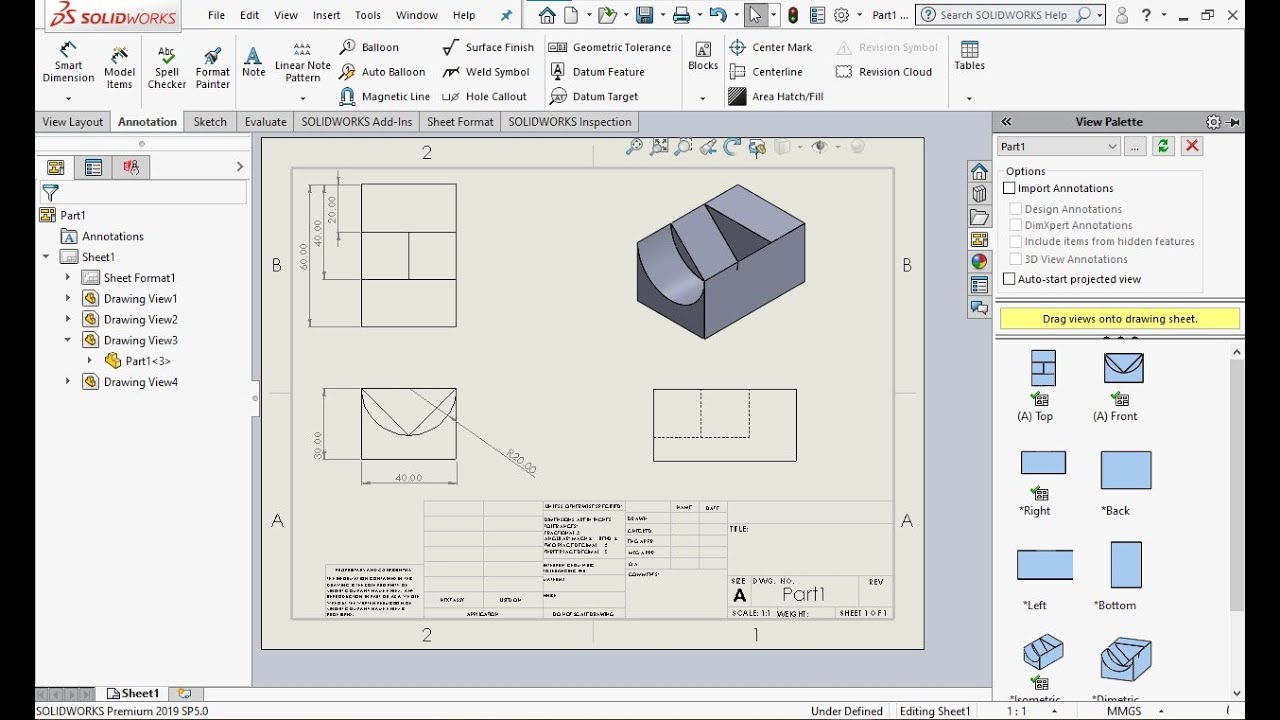Expand Drawing View1 in the tree
Screen dimensions: 1280x720
[68, 298]
